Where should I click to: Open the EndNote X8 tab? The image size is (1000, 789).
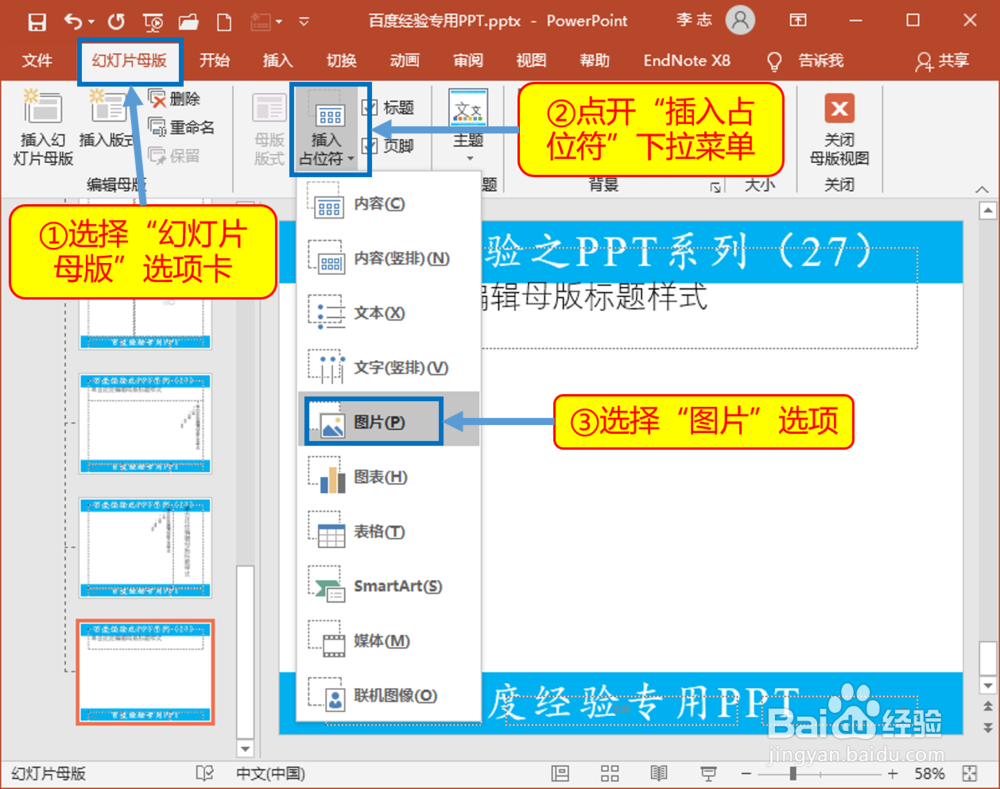pos(687,61)
